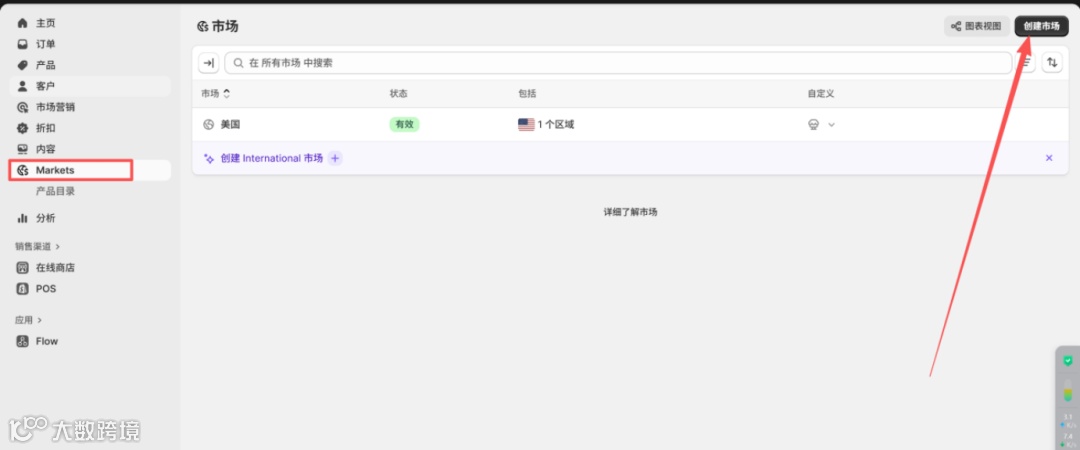Image resolution: width=1080 pixels, height=450 pixels.
Task: Click the 状态 column header
Action: (399, 93)
